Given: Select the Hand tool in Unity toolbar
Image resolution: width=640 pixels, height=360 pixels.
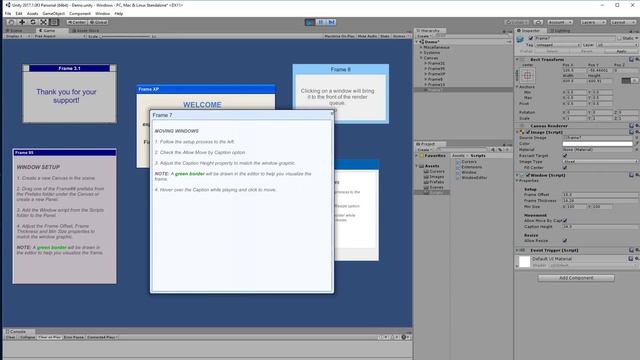Looking at the screenshot, I should click(x=11, y=22).
